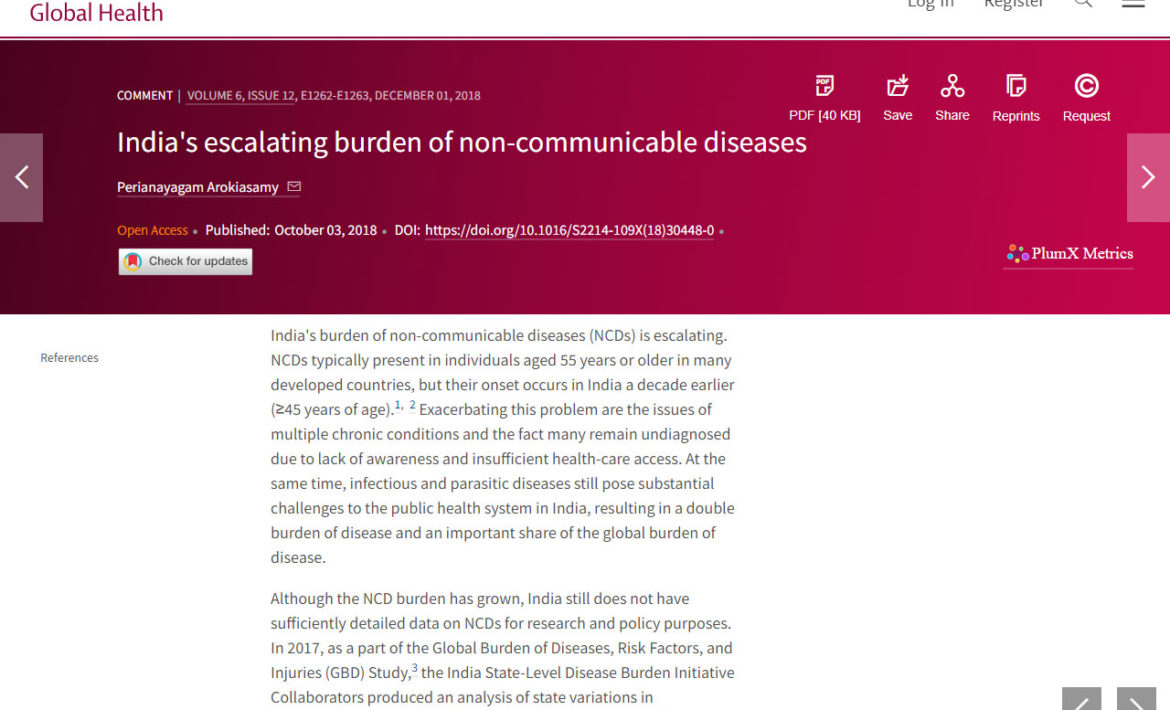Open PlumX Metrics

[x=1069, y=254]
